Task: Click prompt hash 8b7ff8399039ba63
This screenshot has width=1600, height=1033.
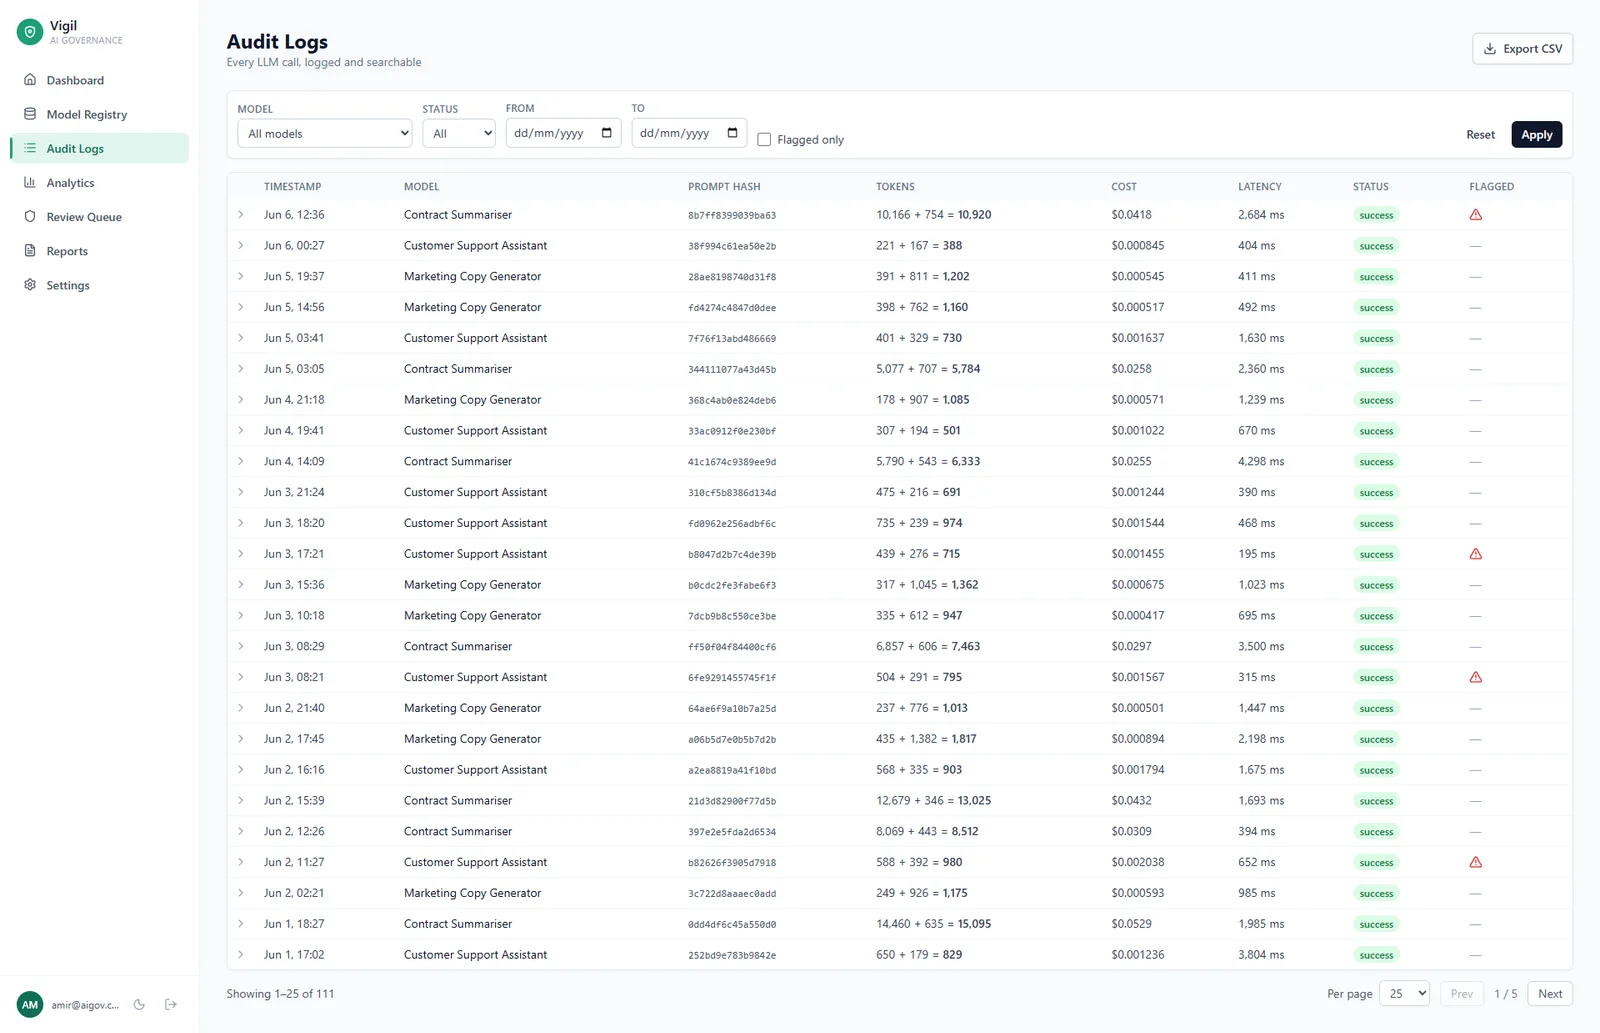Action: coord(732,215)
